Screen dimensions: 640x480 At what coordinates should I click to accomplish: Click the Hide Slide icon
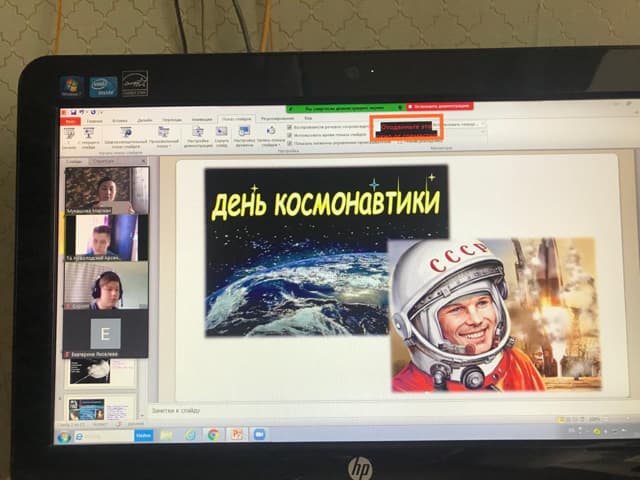pos(221,131)
